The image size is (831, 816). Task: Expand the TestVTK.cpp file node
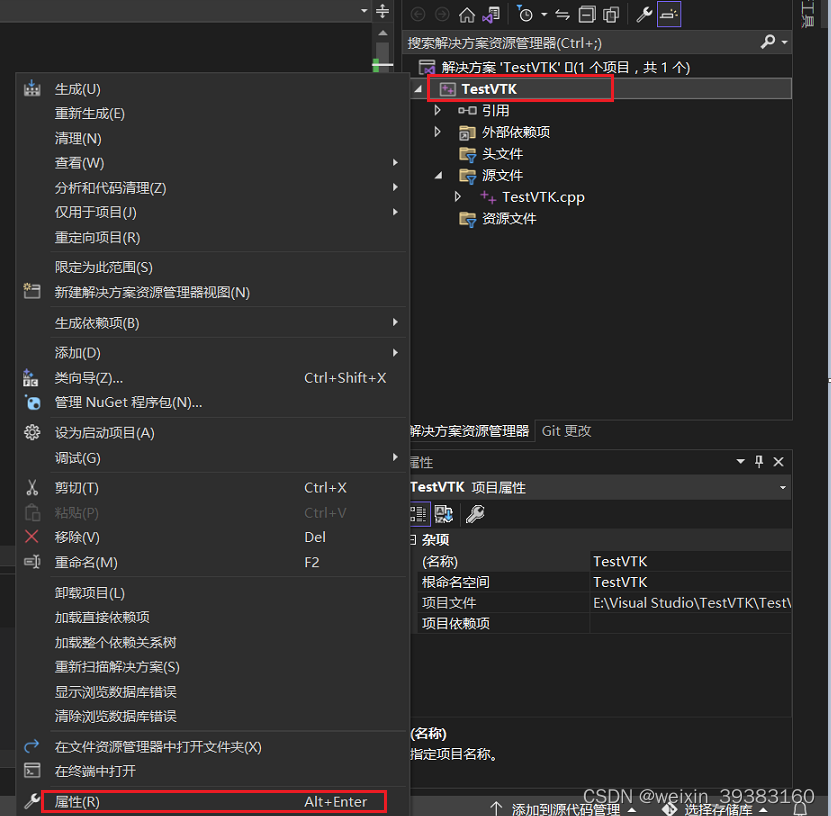458,197
